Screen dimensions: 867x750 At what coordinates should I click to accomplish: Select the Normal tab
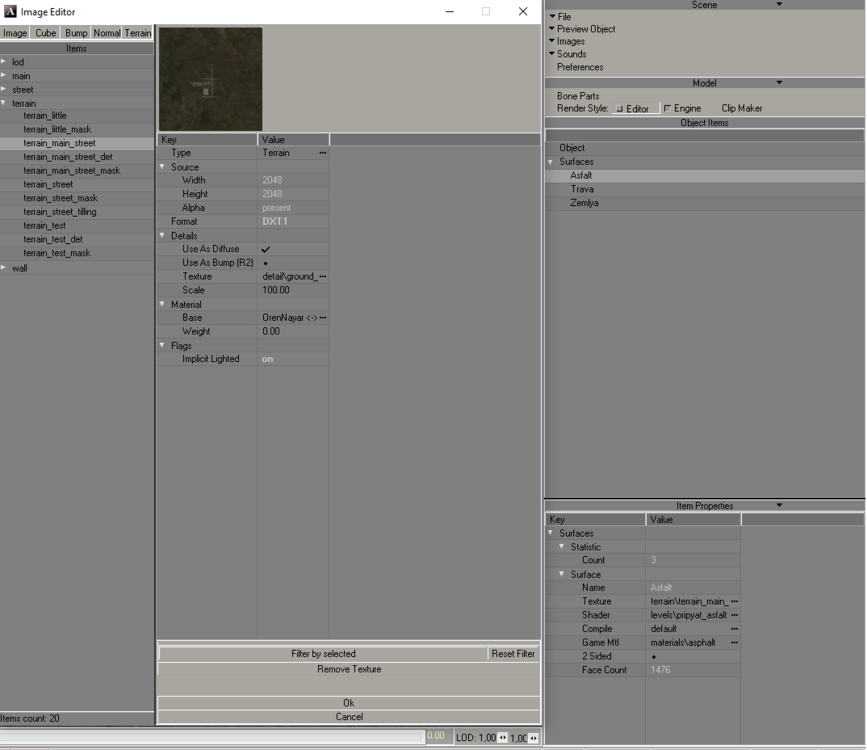pyautogui.click(x=107, y=33)
